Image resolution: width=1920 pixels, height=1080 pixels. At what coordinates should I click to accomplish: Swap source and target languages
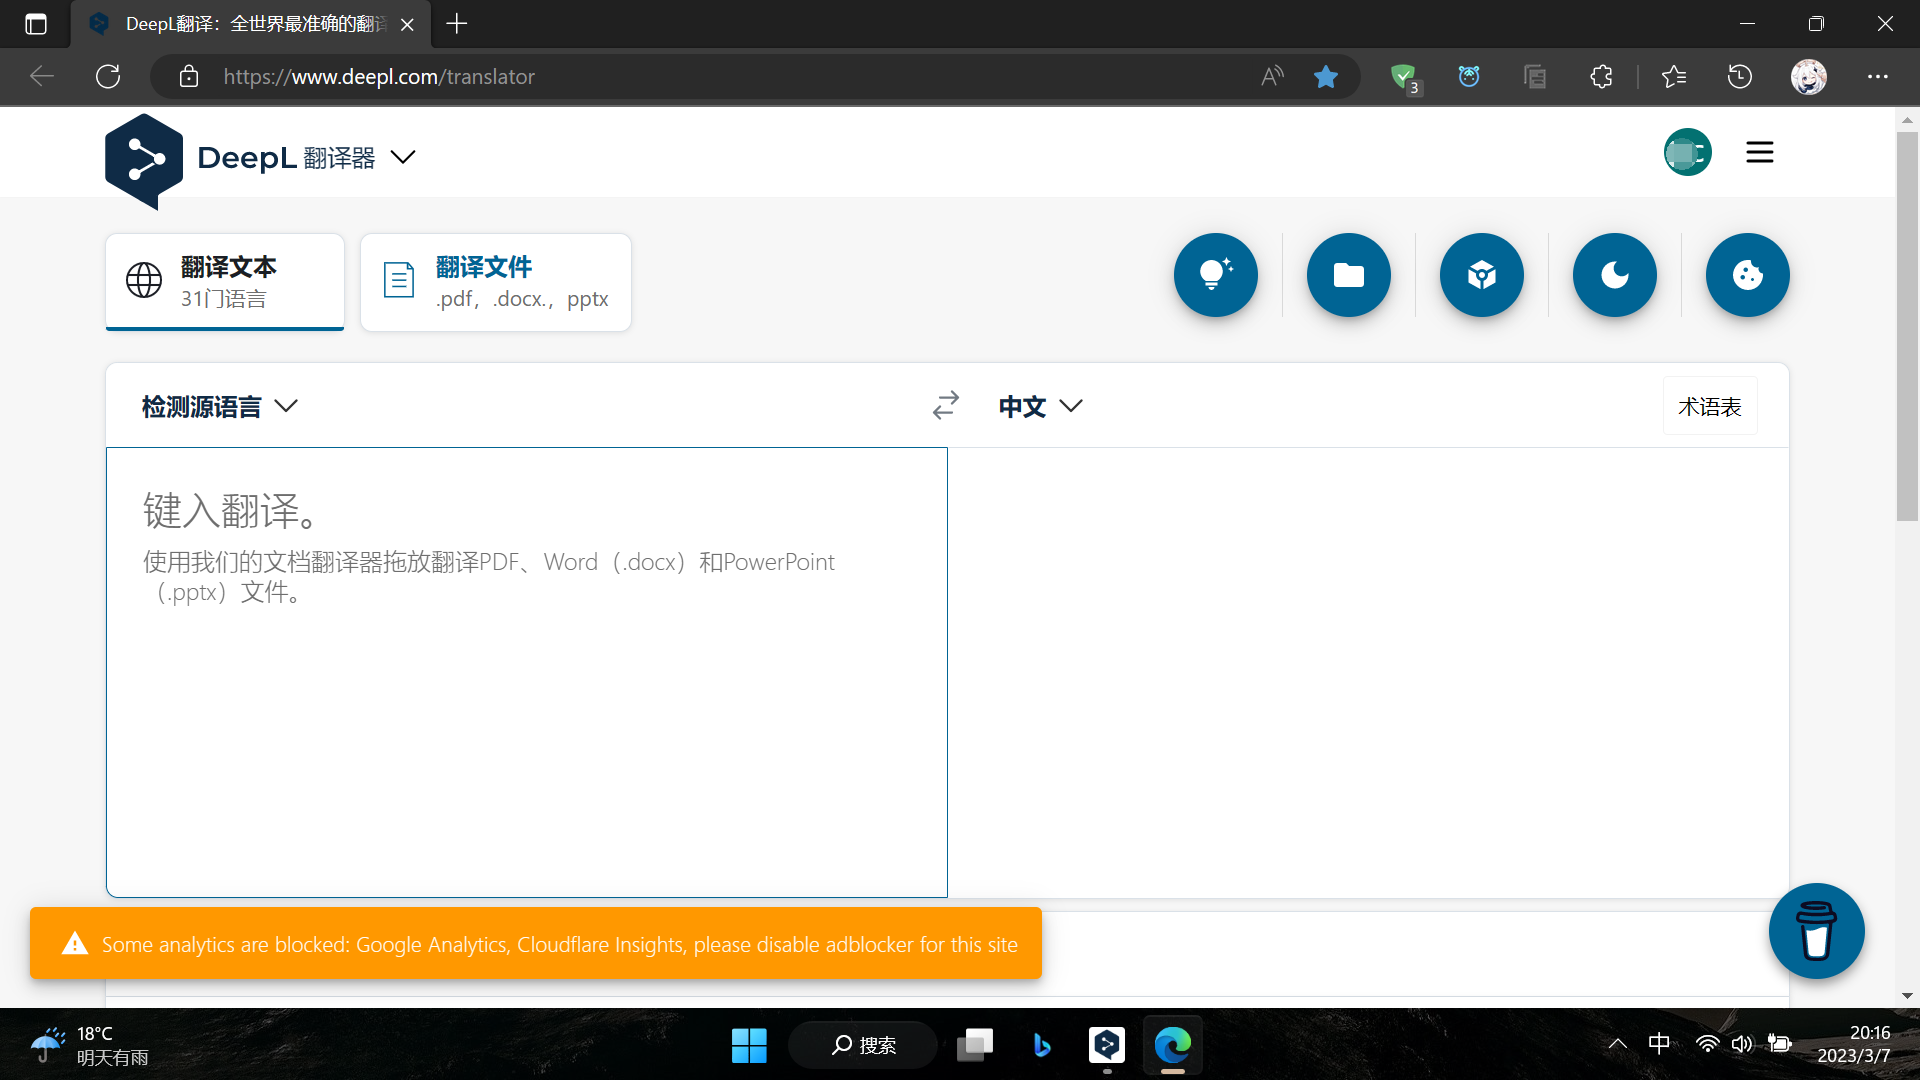click(946, 405)
